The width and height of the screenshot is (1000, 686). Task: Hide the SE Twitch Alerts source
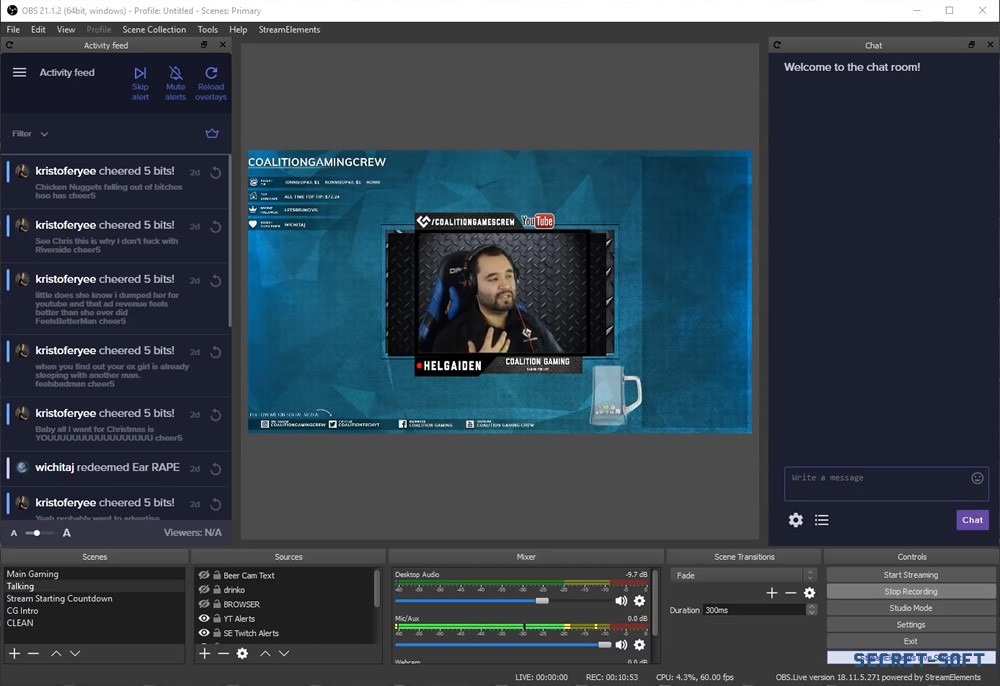coord(204,633)
